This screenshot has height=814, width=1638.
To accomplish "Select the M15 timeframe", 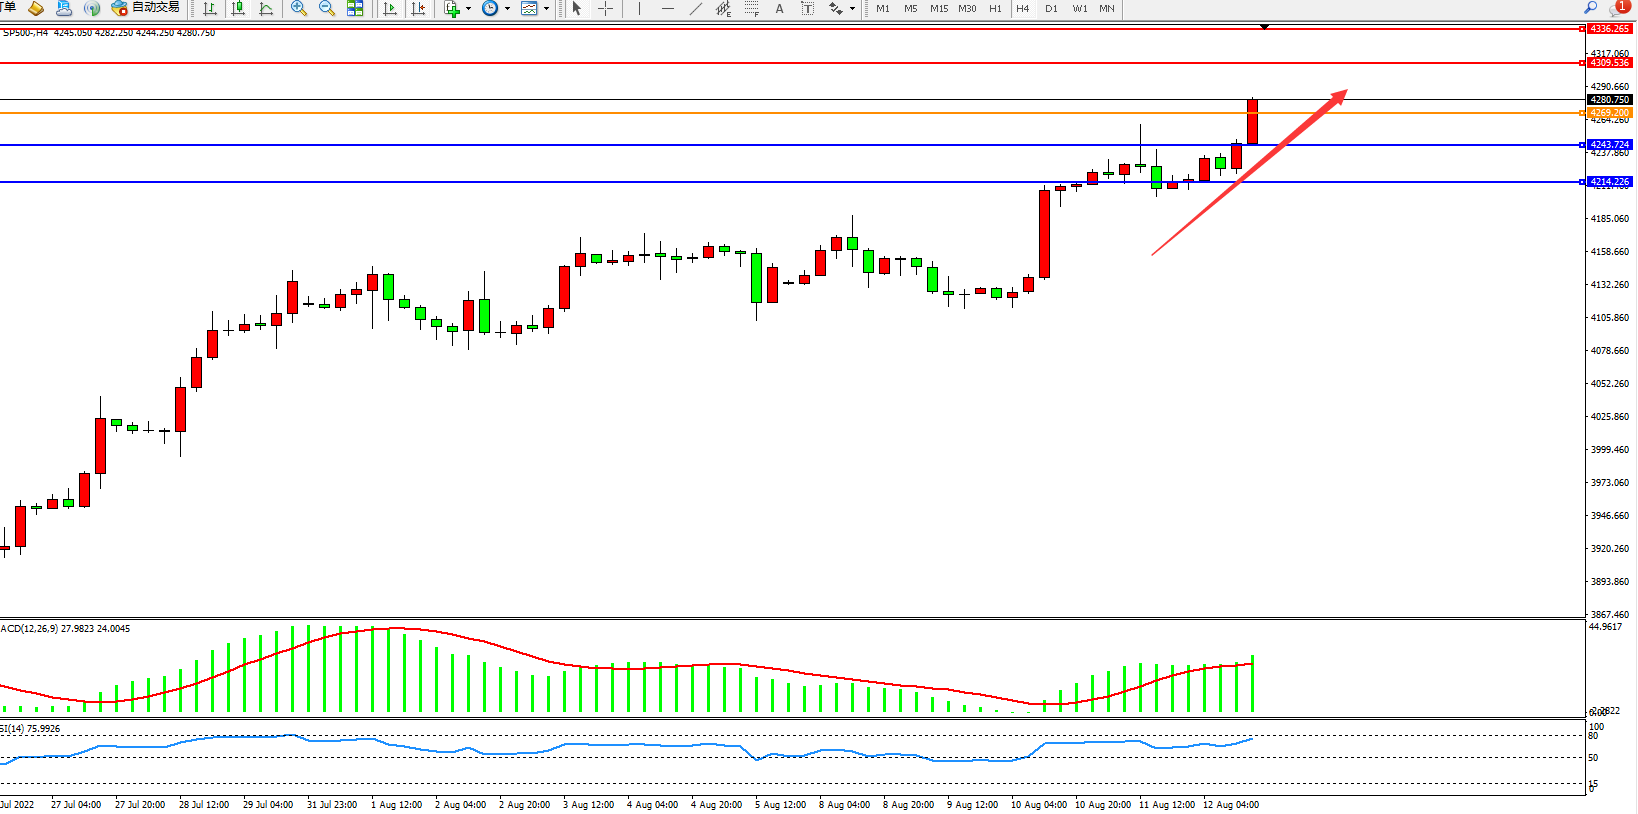I will click(x=938, y=8).
